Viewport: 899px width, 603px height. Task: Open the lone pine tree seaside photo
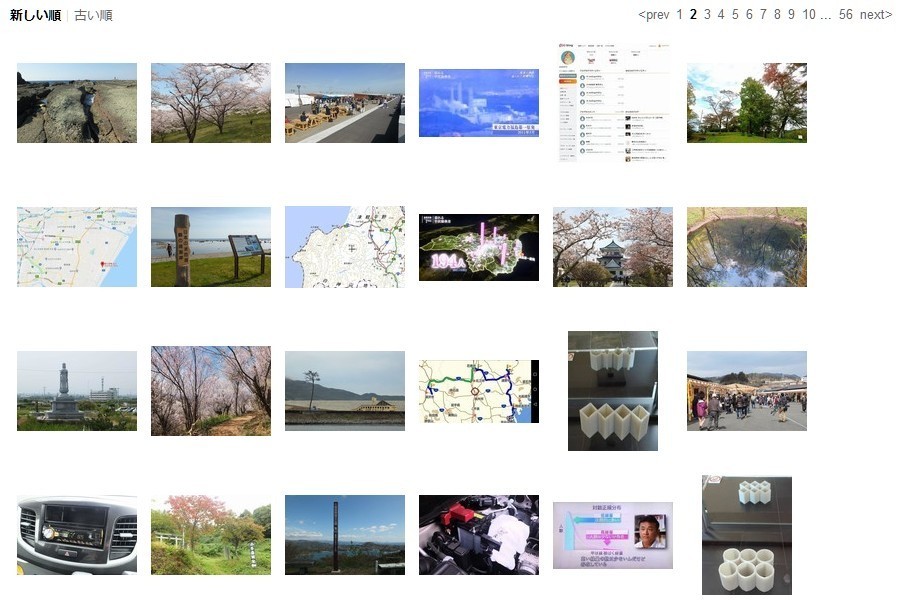coord(345,391)
